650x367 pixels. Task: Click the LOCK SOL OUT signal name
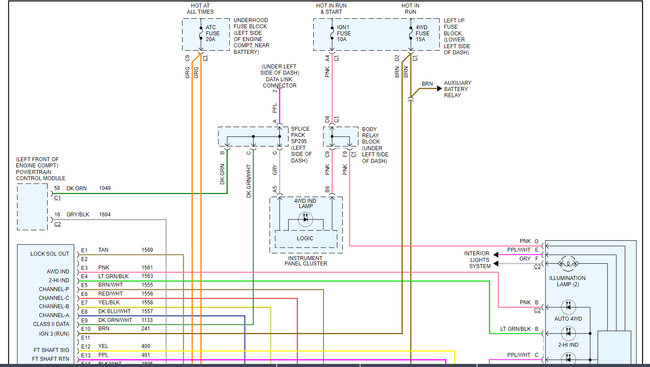[x=50, y=254]
